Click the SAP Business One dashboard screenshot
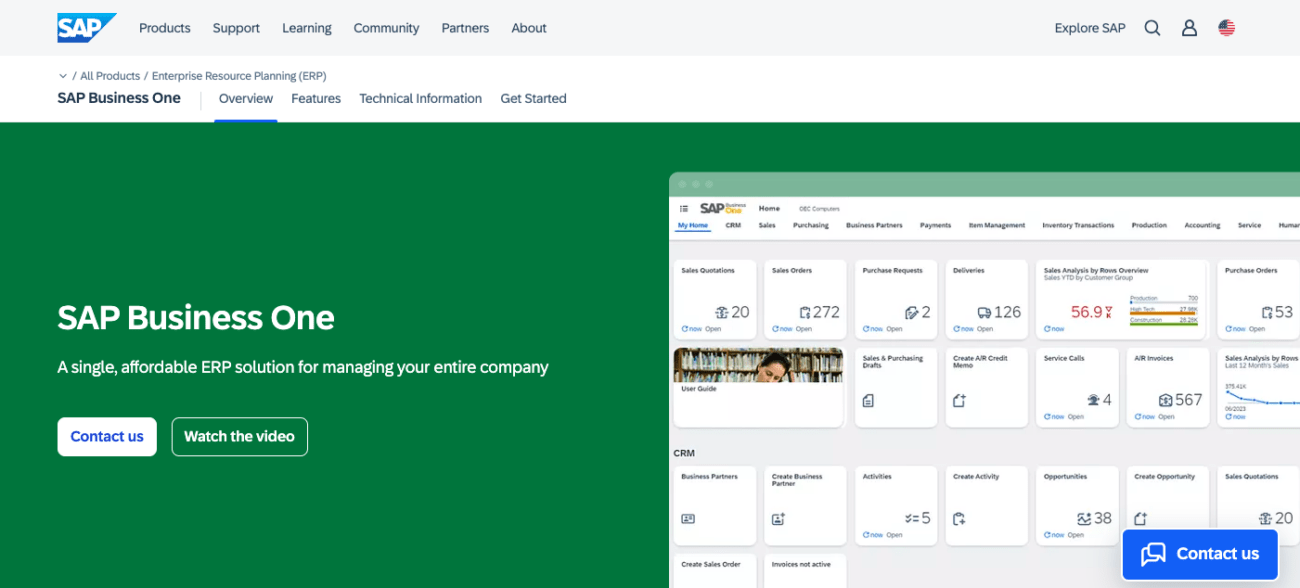The width and height of the screenshot is (1300, 588). tap(984, 380)
